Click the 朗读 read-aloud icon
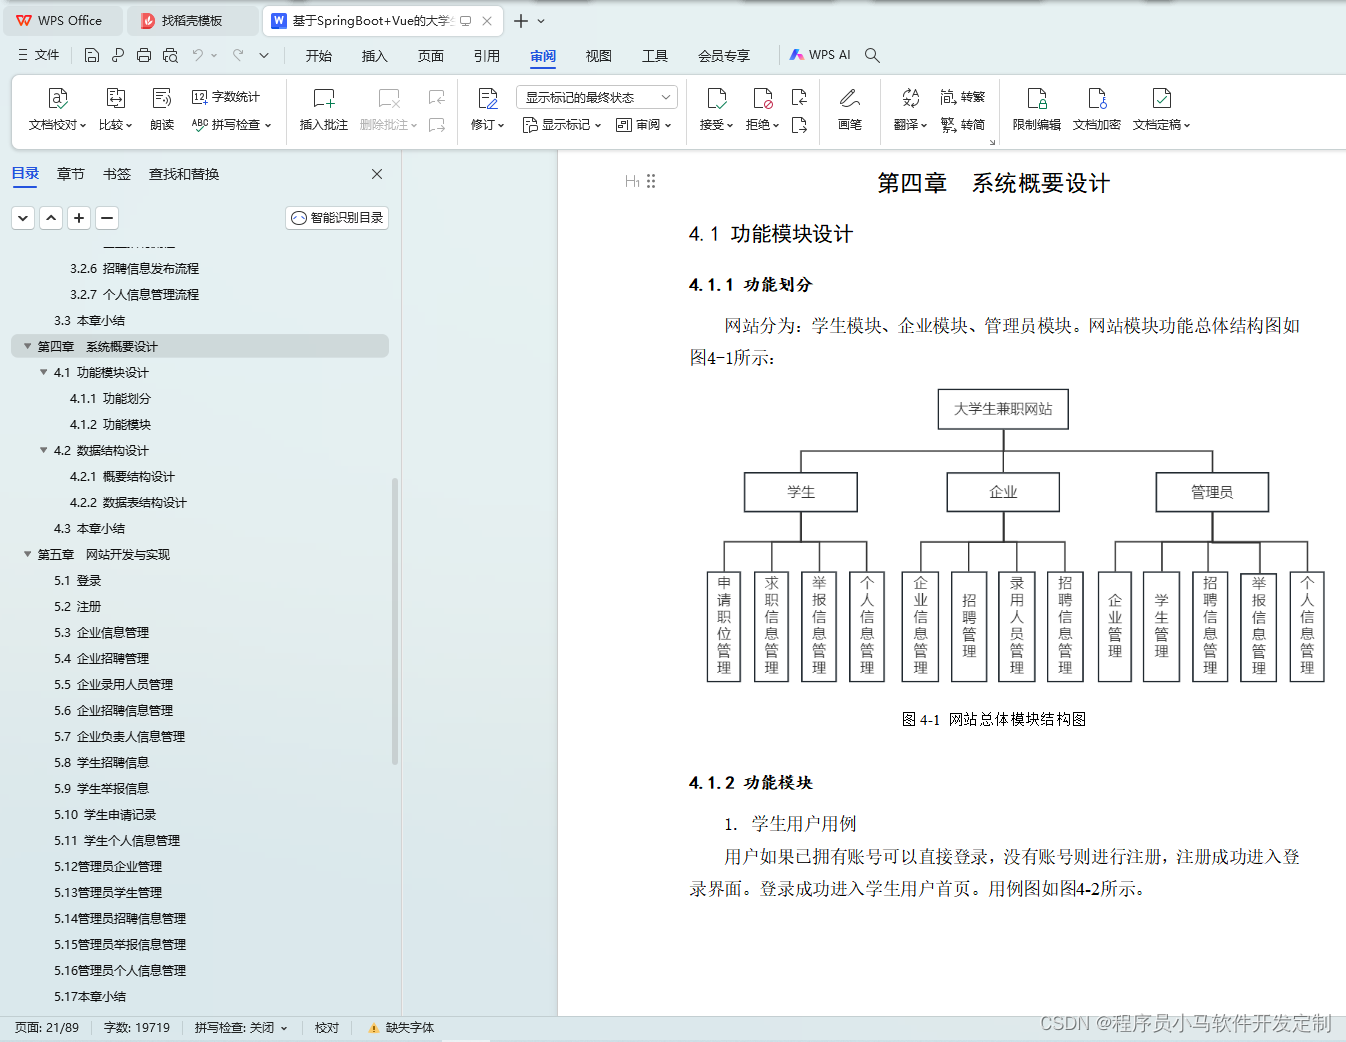1346x1042 pixels. point(161,108)
